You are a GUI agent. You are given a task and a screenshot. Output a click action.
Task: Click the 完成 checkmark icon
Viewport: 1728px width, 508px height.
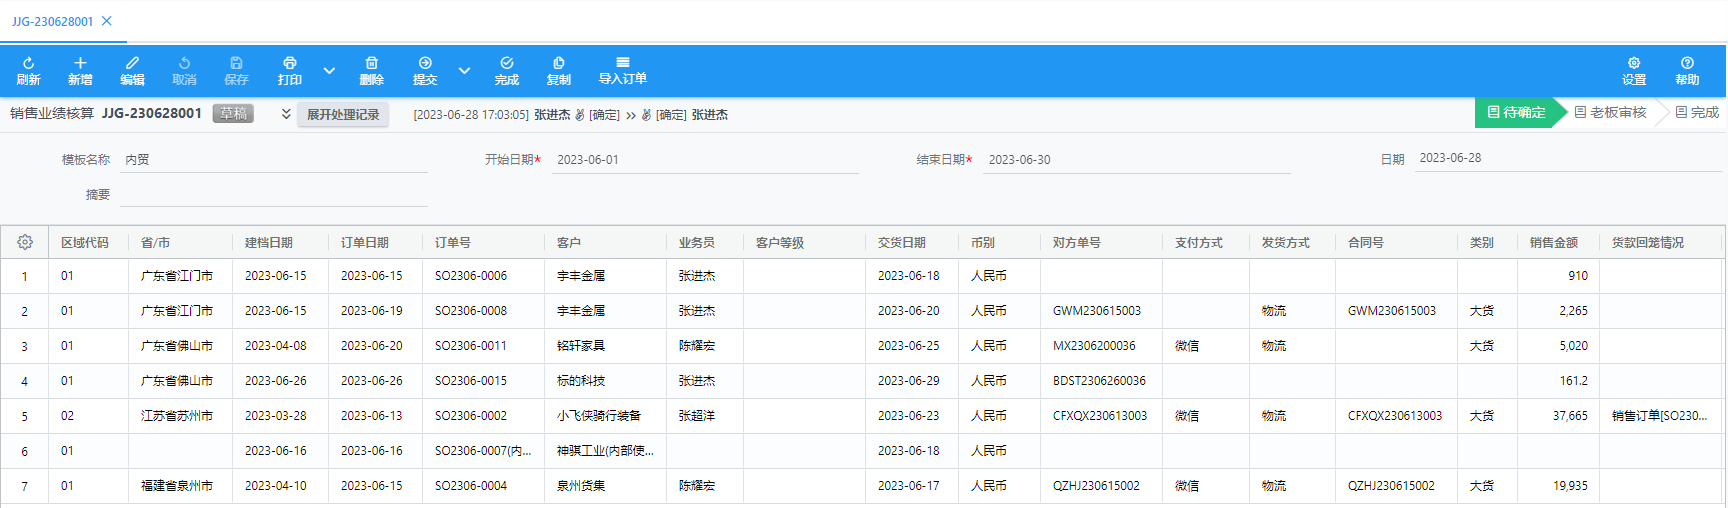[507, 63]
